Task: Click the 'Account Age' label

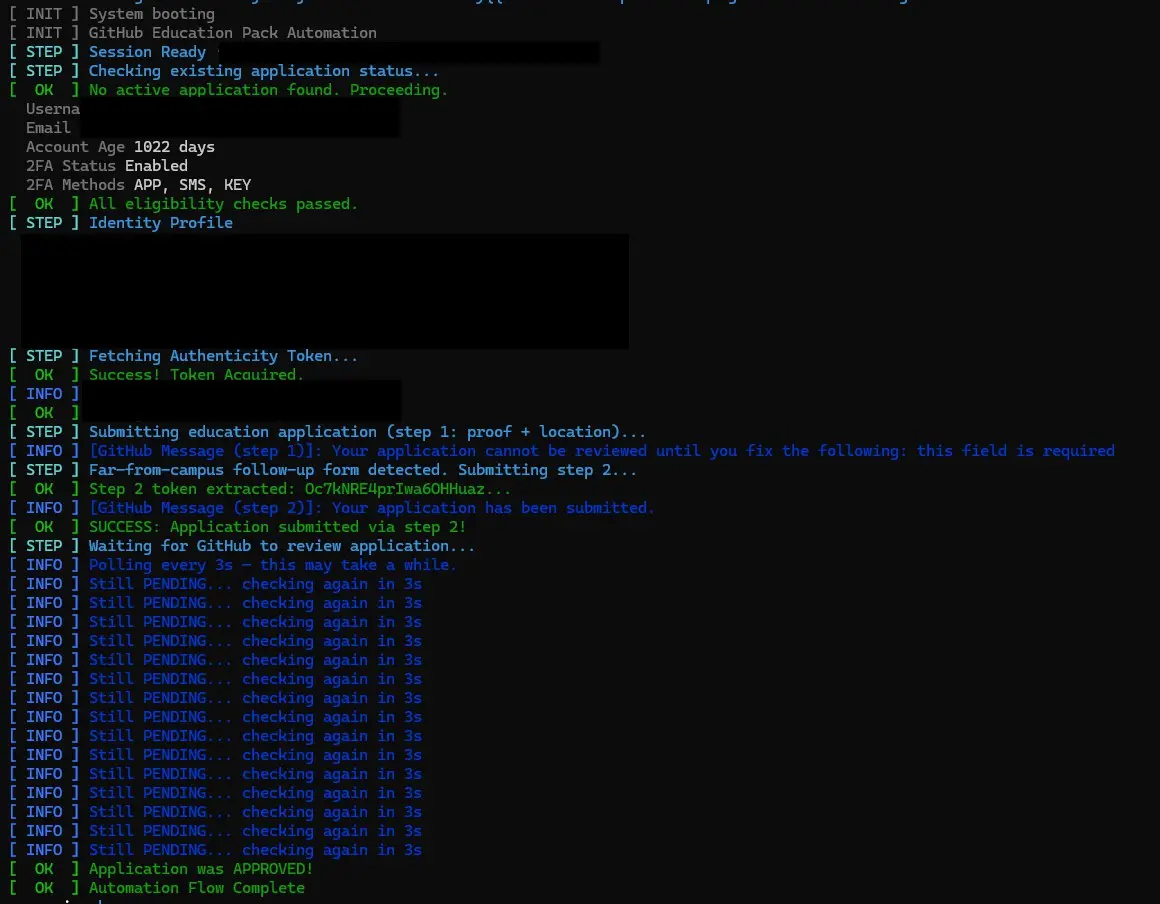Action: click(75, 147)
